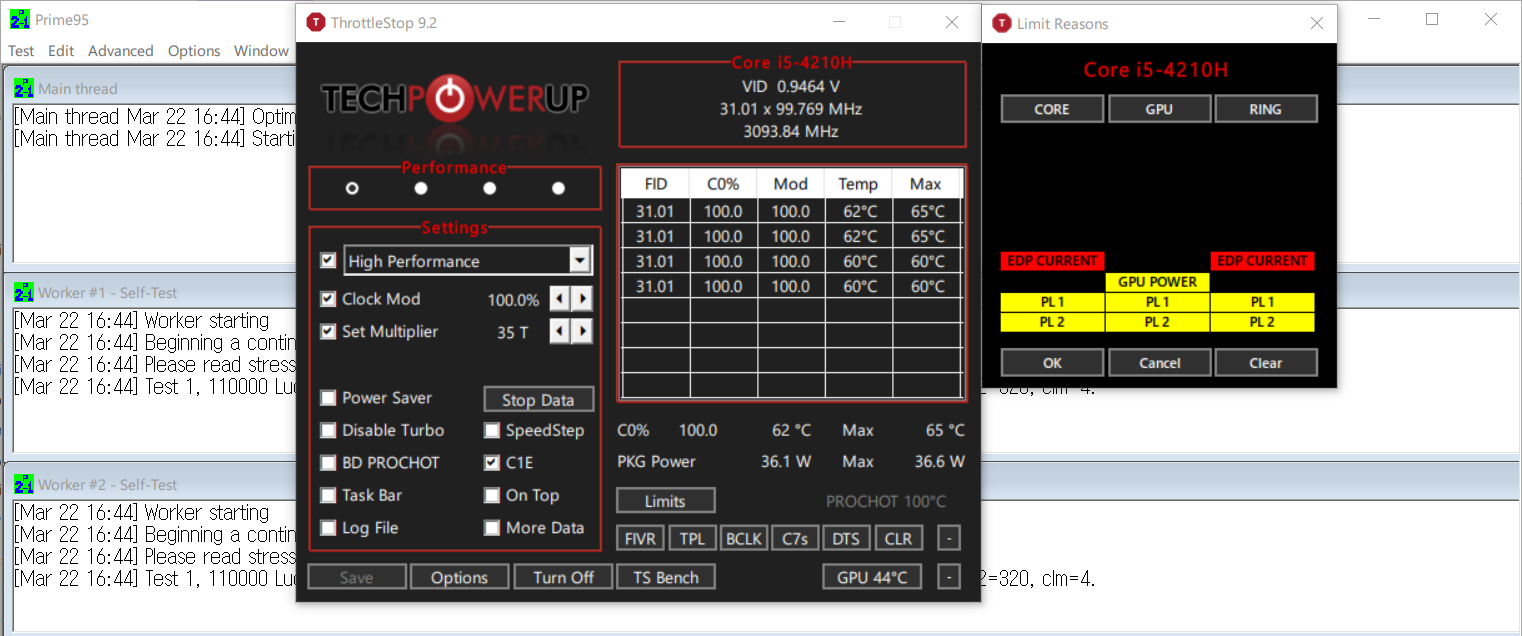This screenshot has height=636, width=1522.
Task: Click the Main thread window icon in Prime95
Action: click(x=24, y=88)
